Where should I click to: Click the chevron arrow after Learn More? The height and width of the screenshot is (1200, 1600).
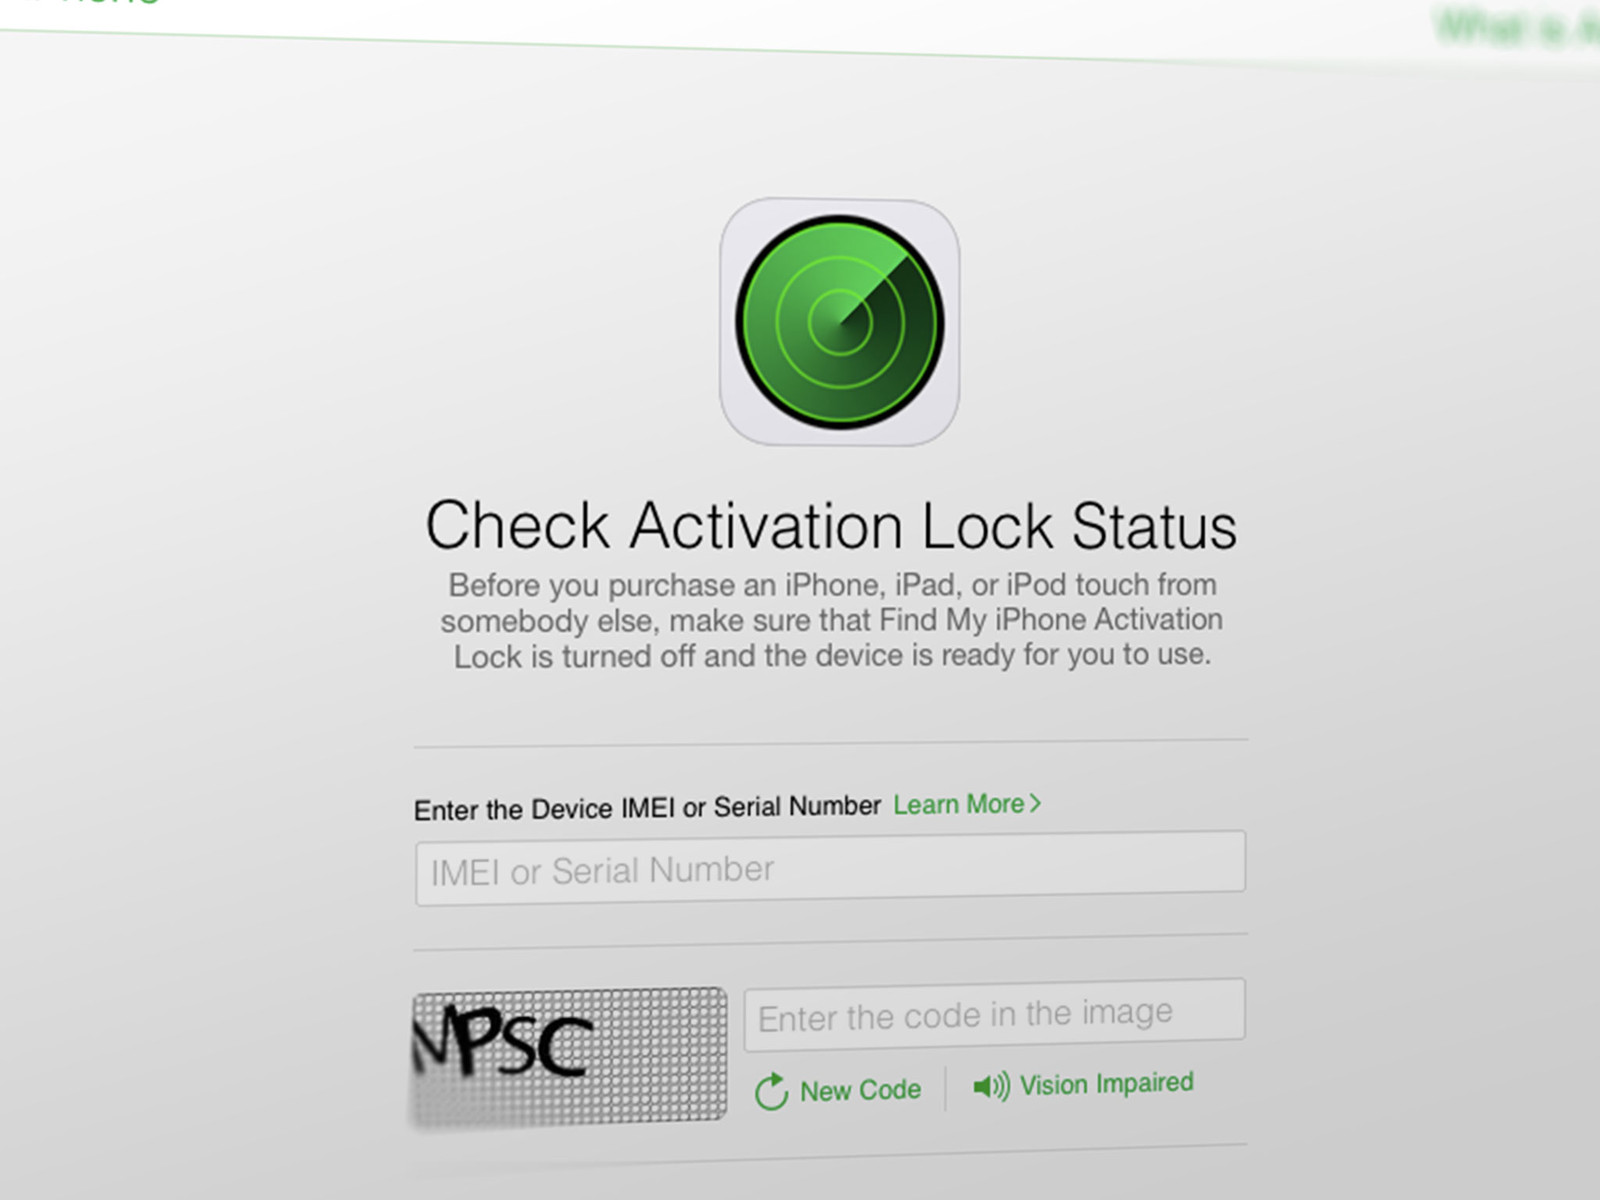coord(1035,803)
